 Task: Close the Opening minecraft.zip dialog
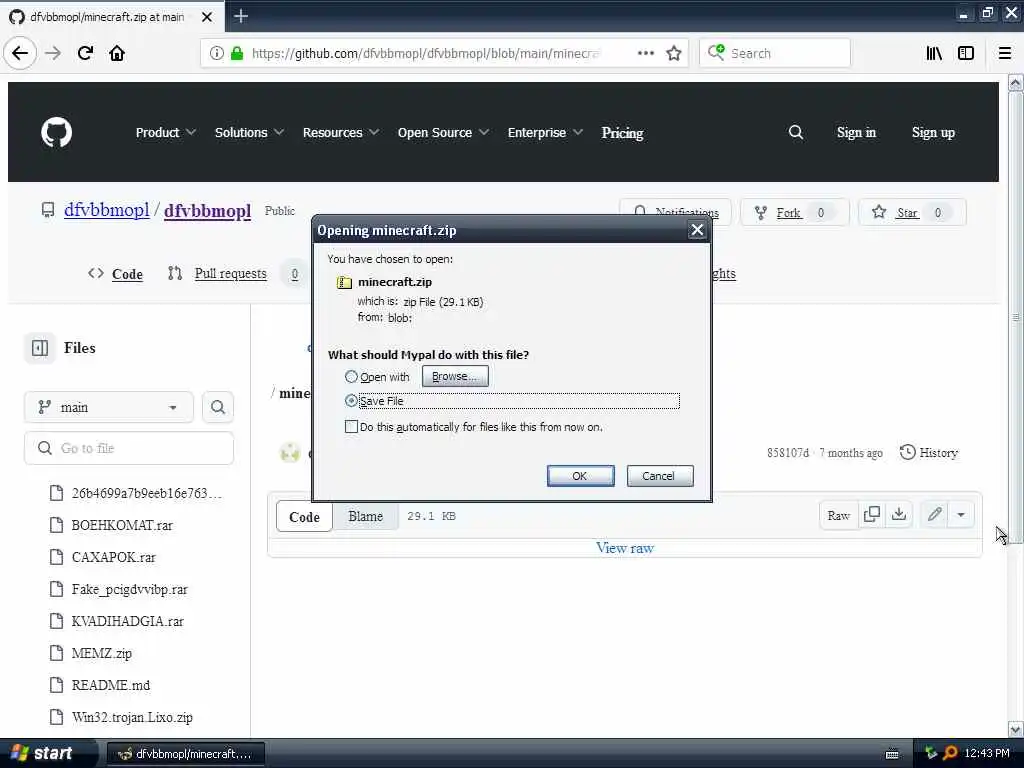(697, 230)
